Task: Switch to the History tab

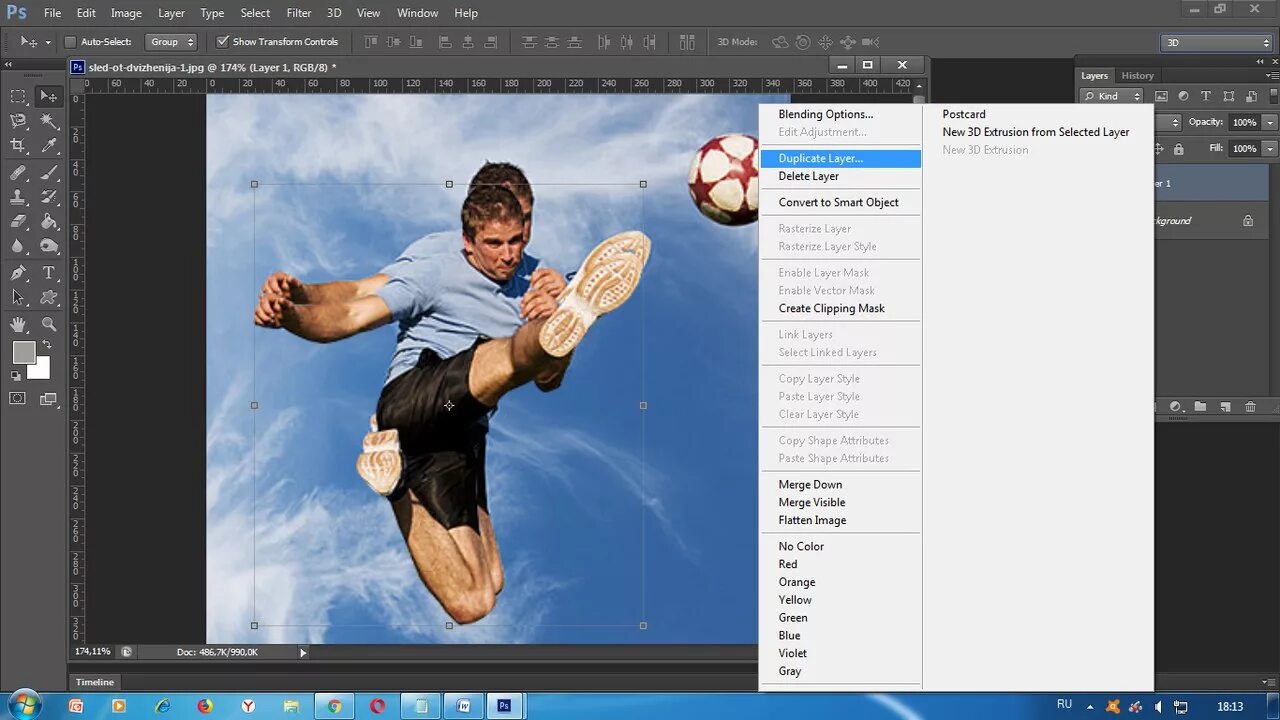Action: (1137, 76)
